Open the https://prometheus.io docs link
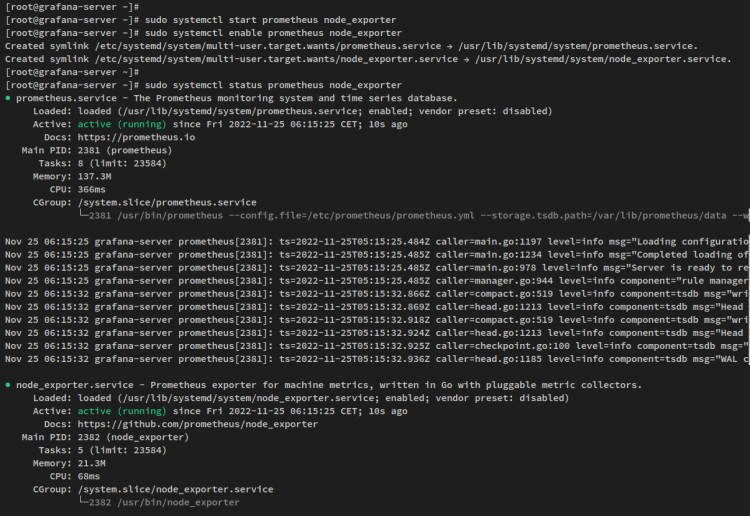This screenshot has width=750, height=516. click(x=136, y=137)
